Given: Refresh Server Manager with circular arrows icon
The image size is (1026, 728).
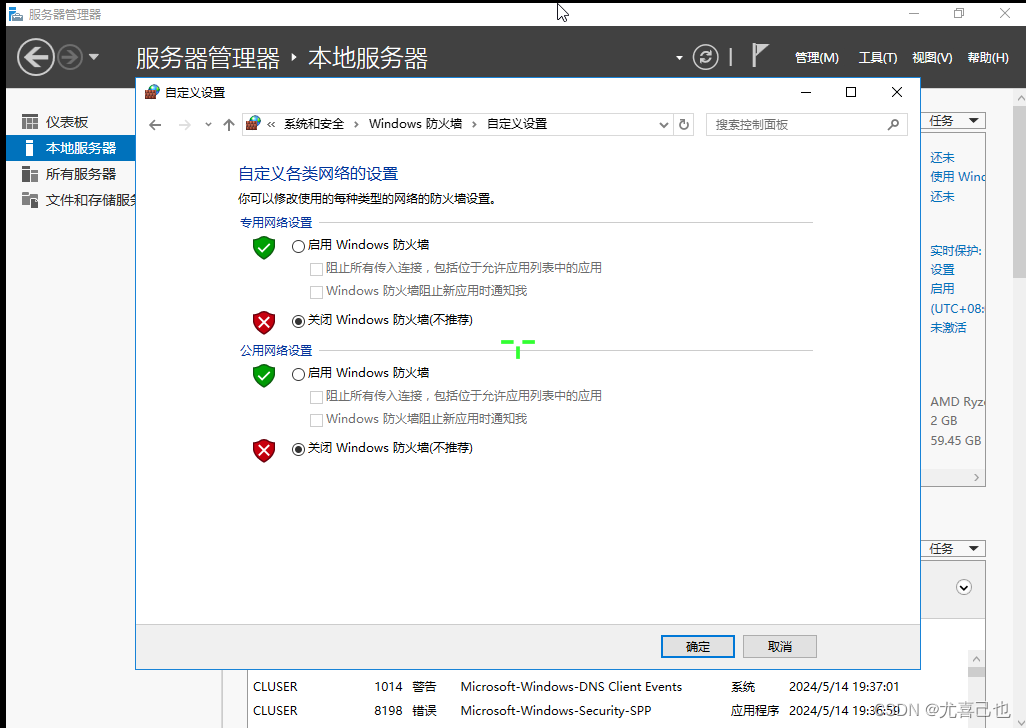Looking at the screenshot, I should (705, 57).
